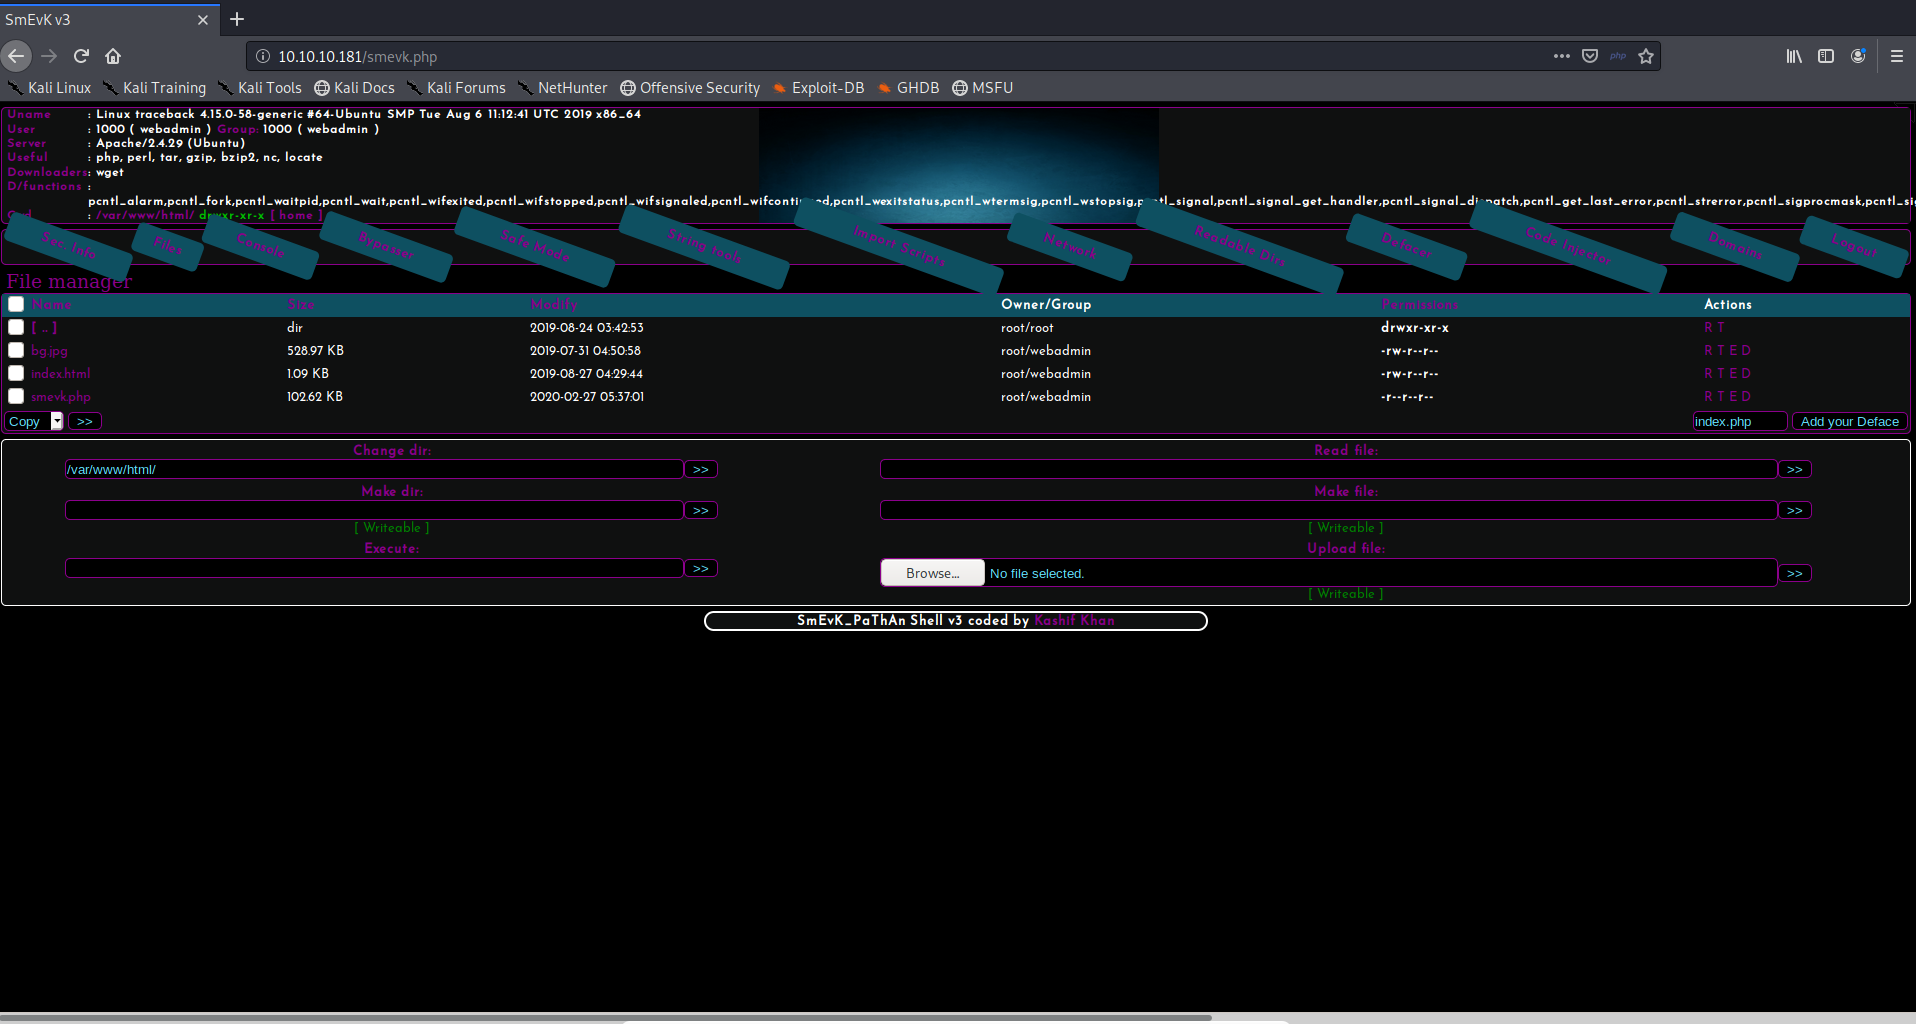Open a new browser tab
This screenshot has height=1024, width=1916.
237,19
